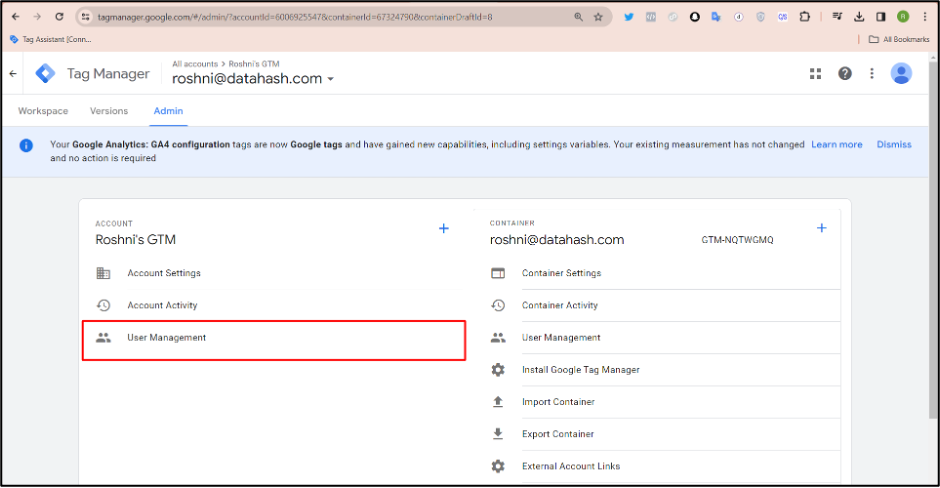Click container User Management people icon
Screen dimensions: 940x488
pyautogui.click(x=498, y=338)
